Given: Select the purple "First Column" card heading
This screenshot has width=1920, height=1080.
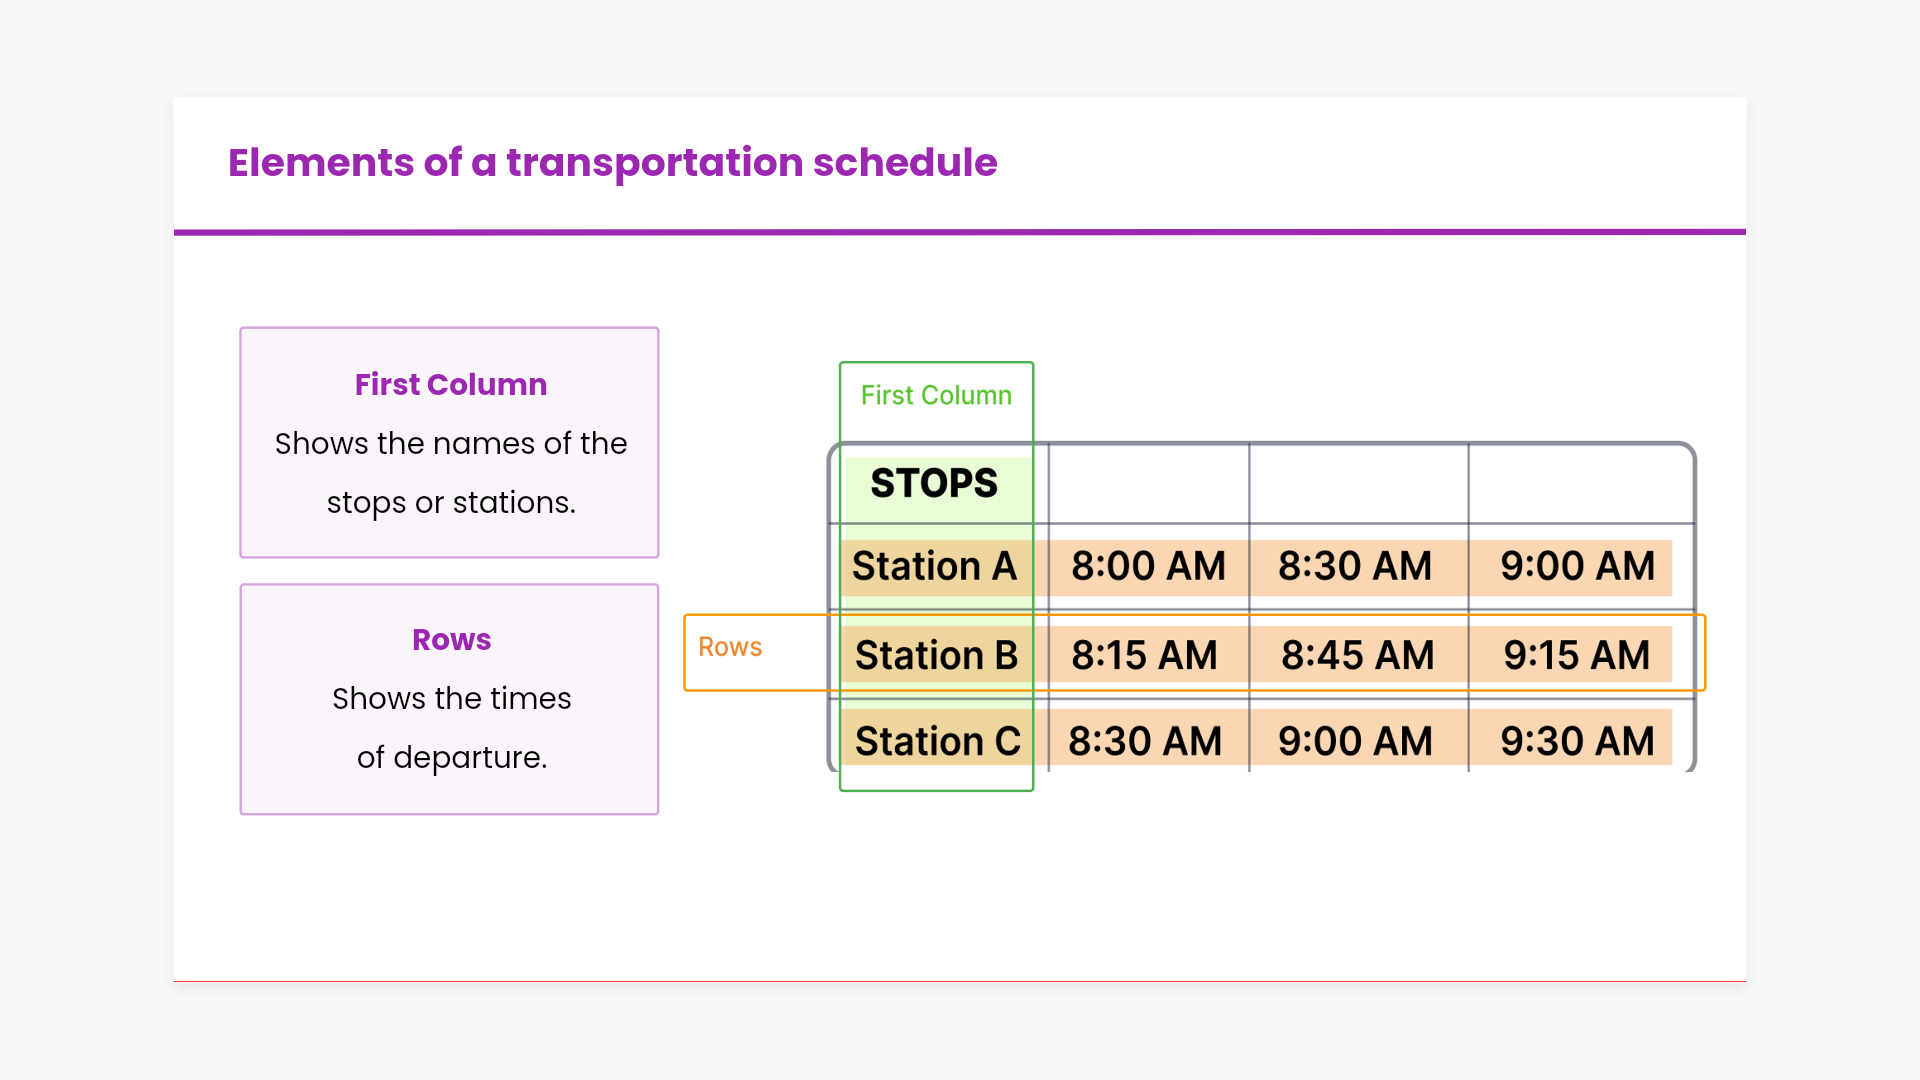Looking at the screenshot, I should point(450,385).
